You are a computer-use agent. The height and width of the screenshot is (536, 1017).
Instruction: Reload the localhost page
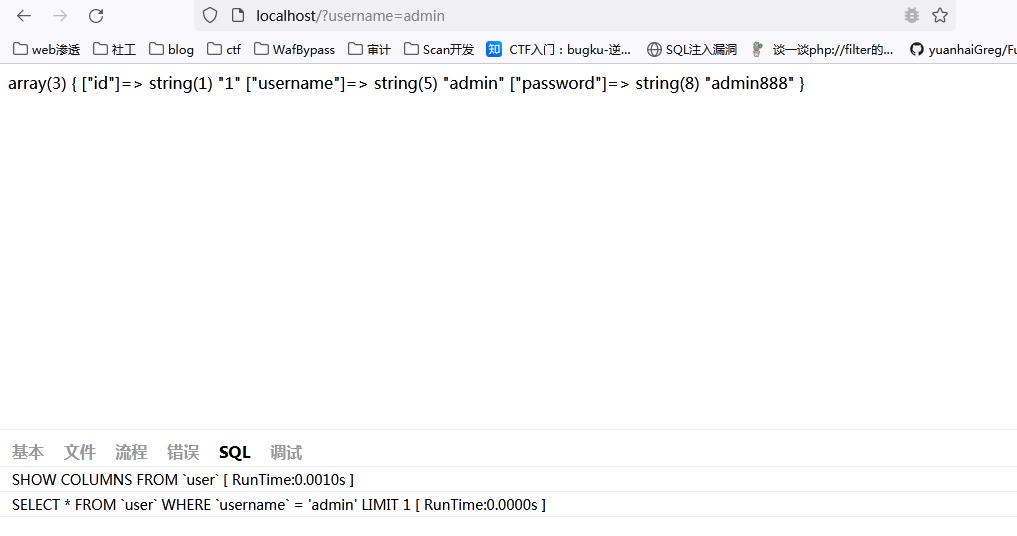tap(96, 16)
